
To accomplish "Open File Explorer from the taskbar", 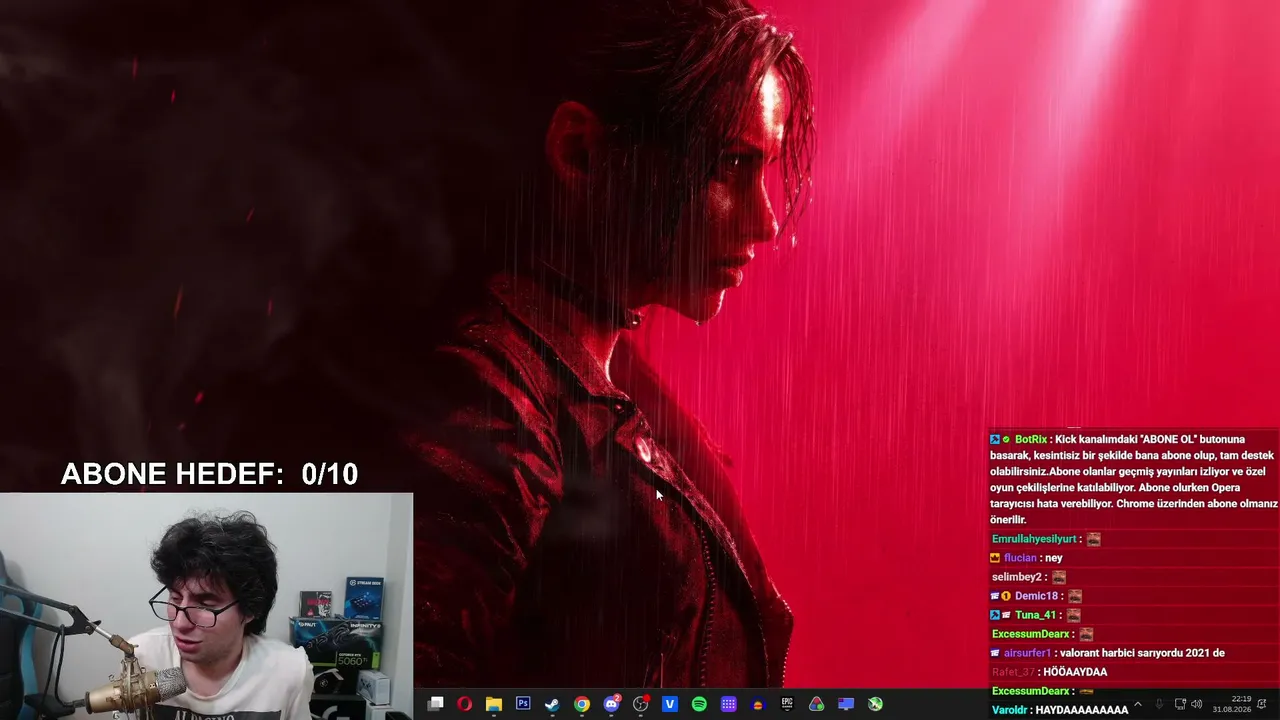I will point(493,704).
